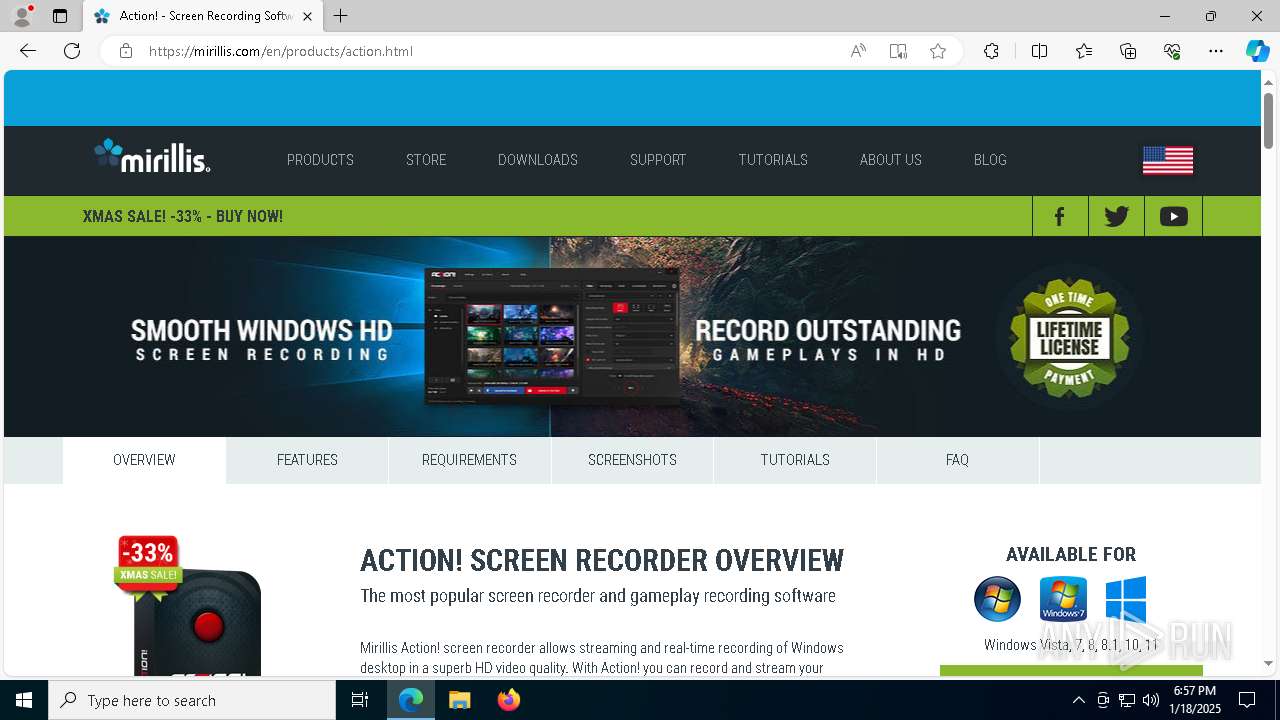
Task: Open PRODUCTS menu
Action: (x=320, y=160)
